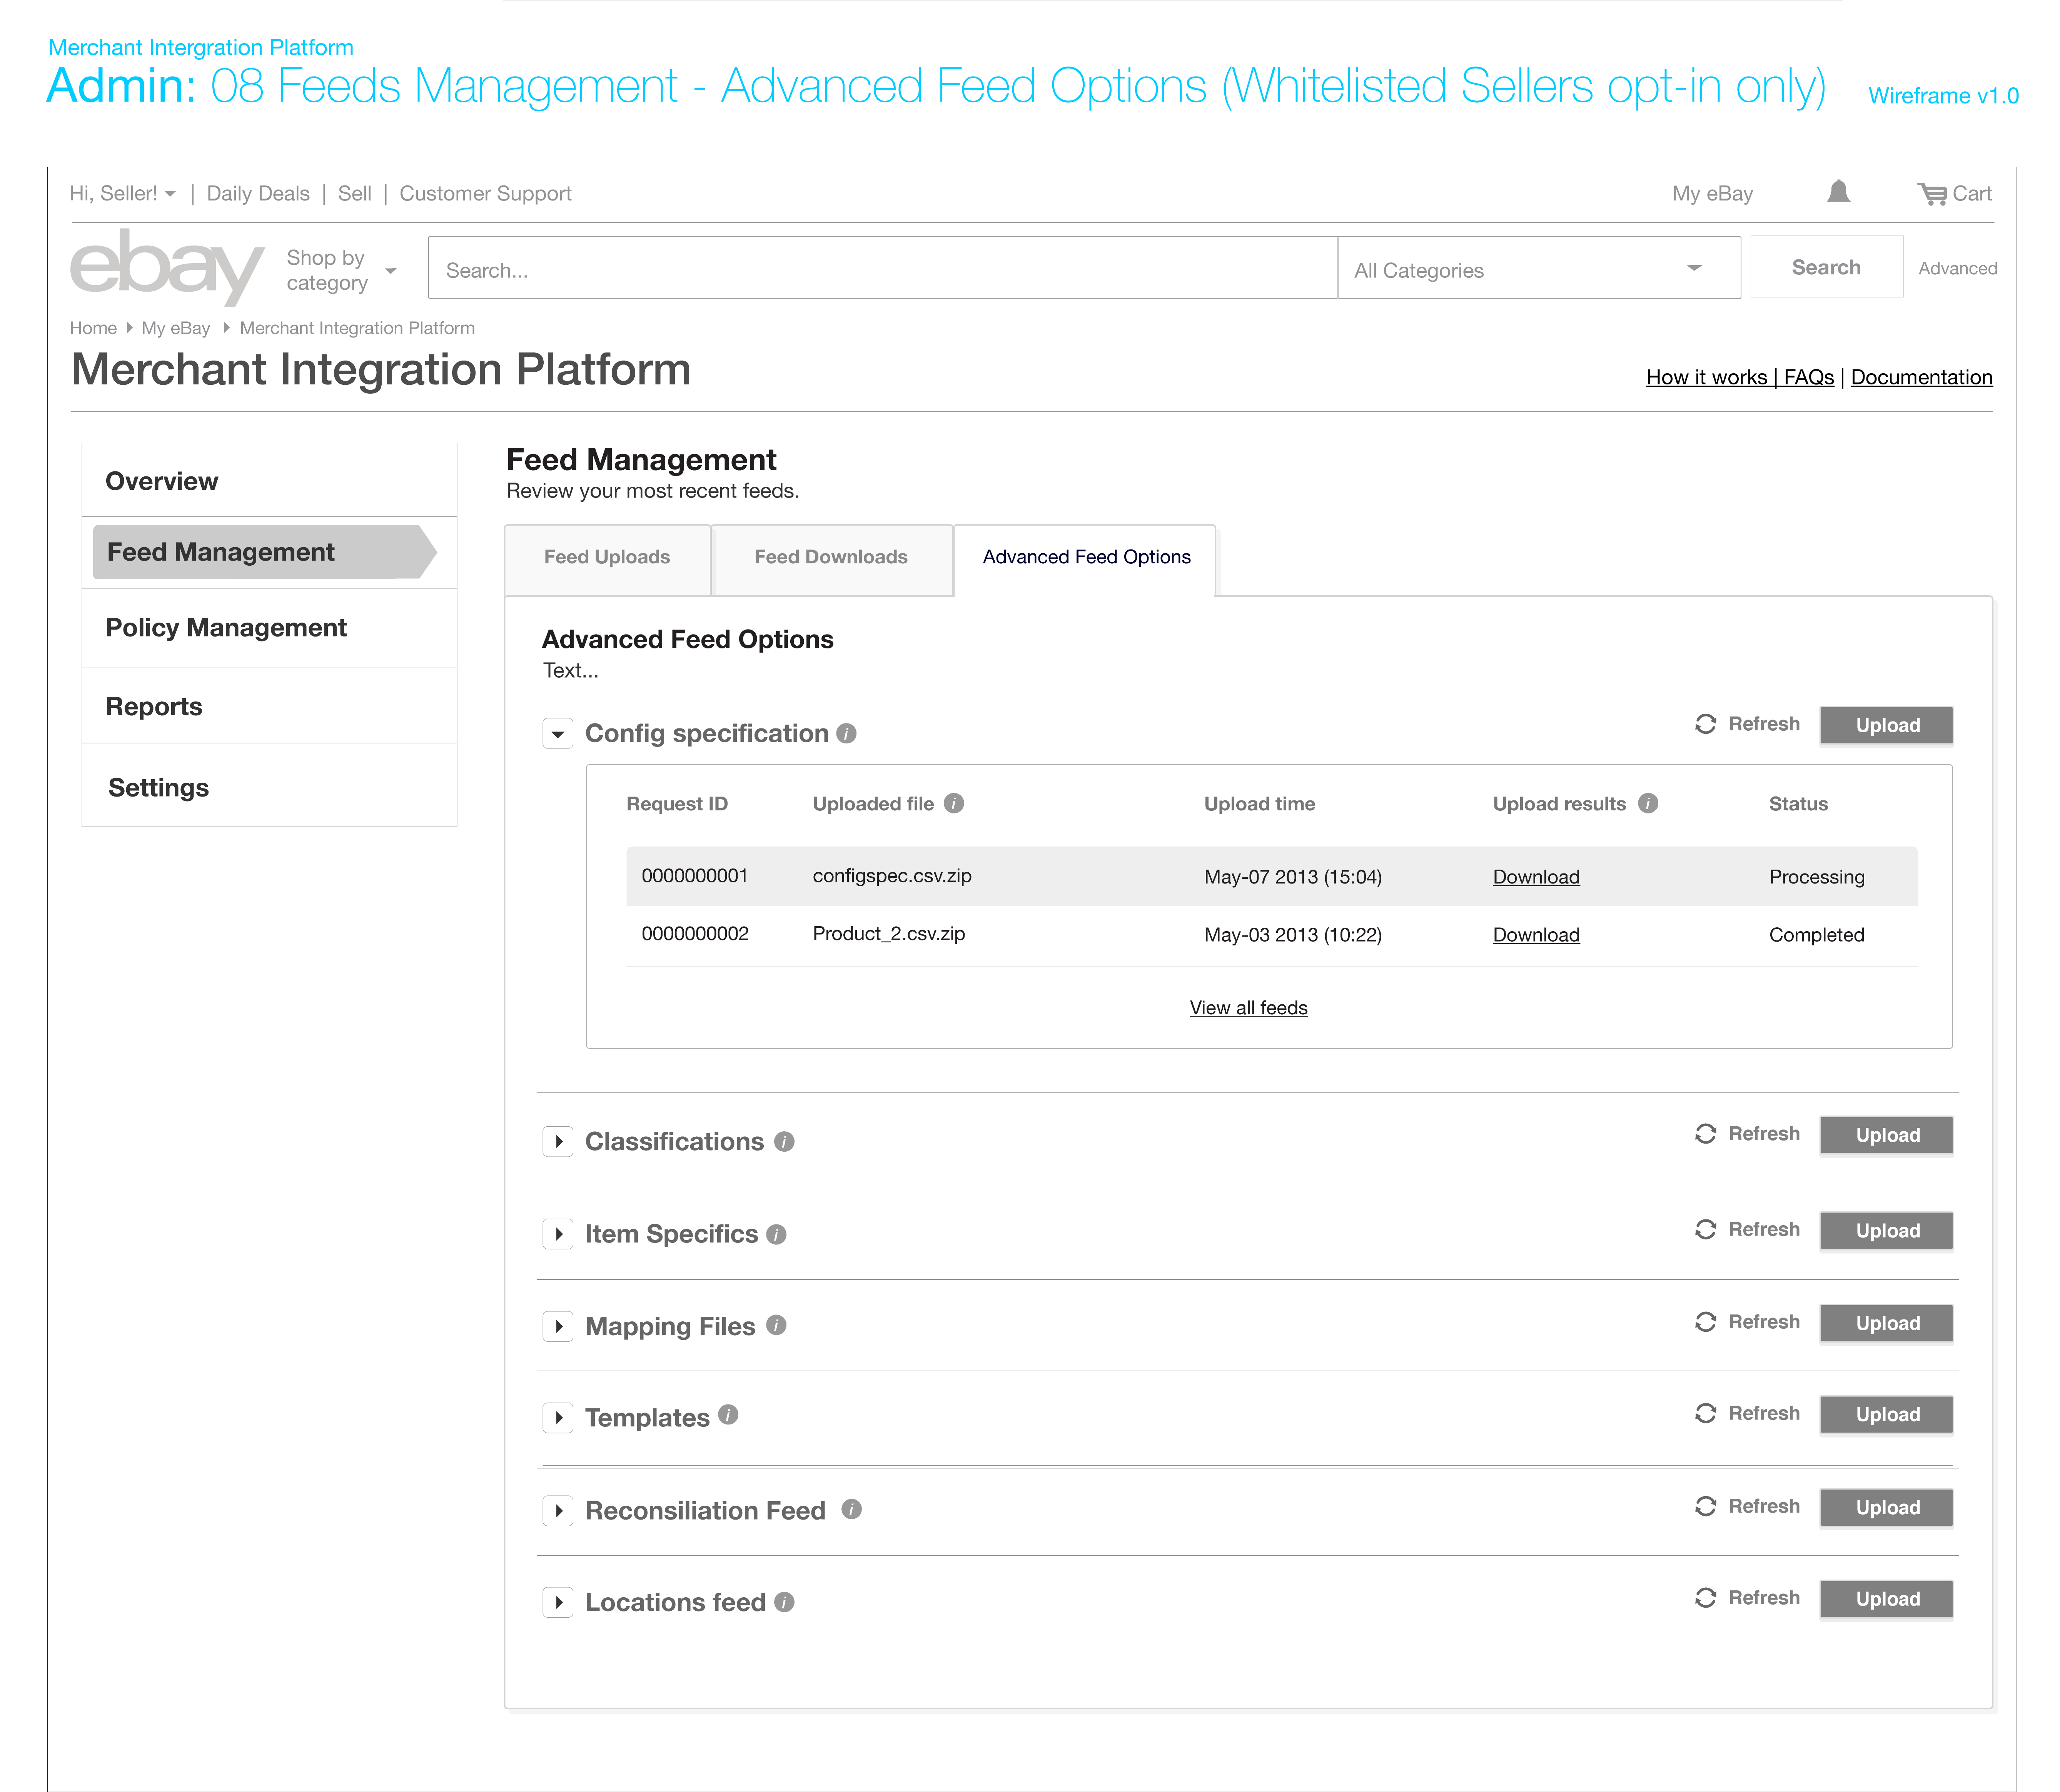Refresh the Item Specifics section
Image resolution: width=2060 pixels, height=1792 pixels.
coord(1747,1230)
